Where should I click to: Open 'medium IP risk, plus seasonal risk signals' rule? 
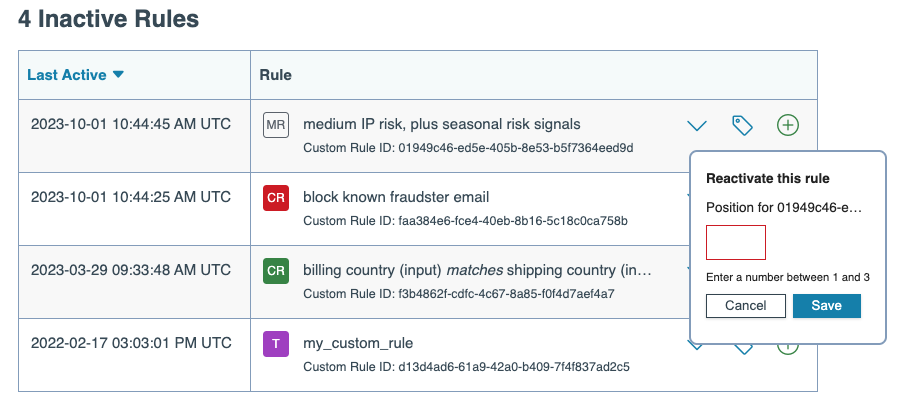pos(441,124)
